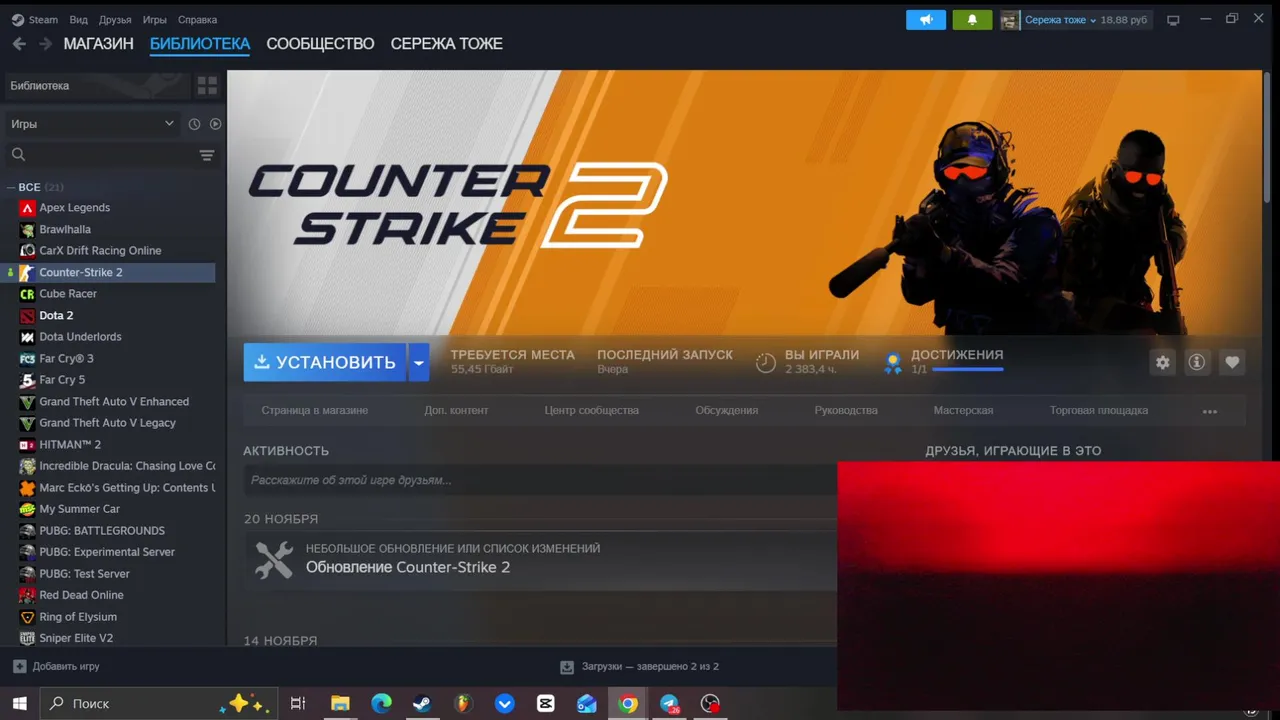The width and height of the screenshot is (1280, 720).
Task: Open the СООБЩЕСТВО section
Action: (320, 44)
